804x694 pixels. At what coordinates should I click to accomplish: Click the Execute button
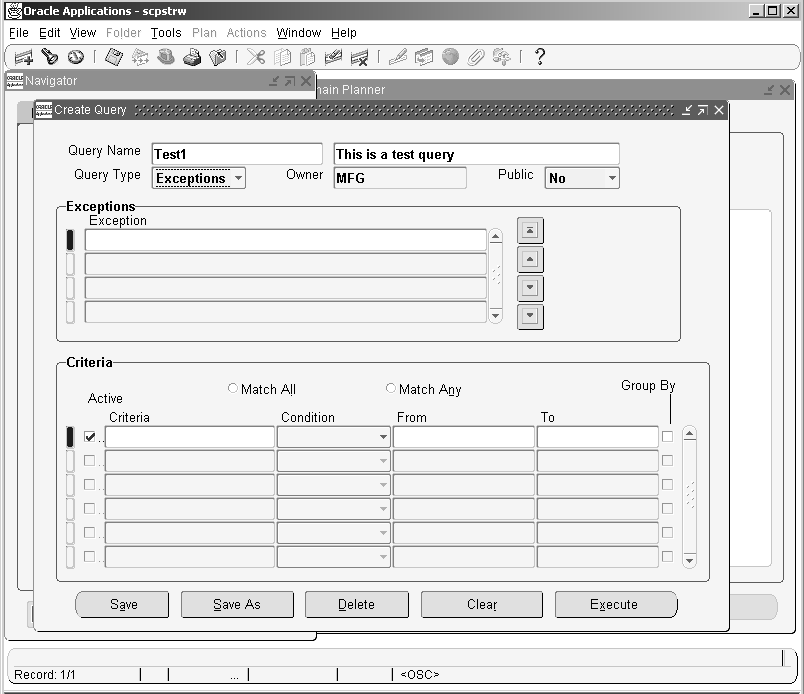615,604
